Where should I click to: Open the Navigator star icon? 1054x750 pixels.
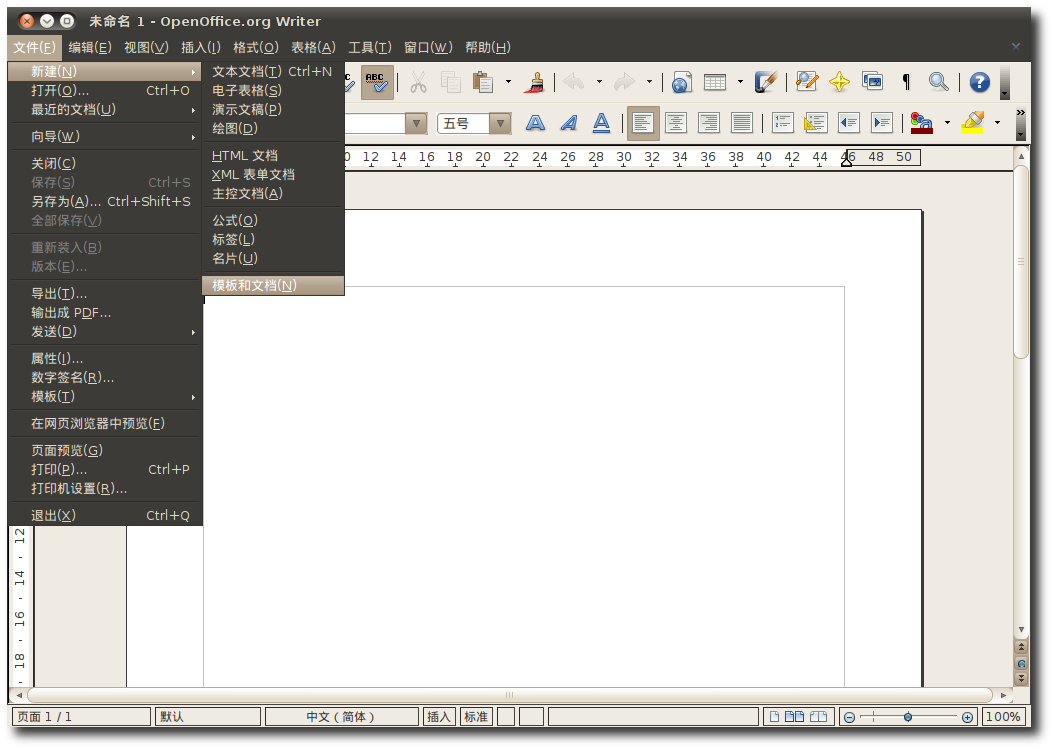[x=839, y=82]
